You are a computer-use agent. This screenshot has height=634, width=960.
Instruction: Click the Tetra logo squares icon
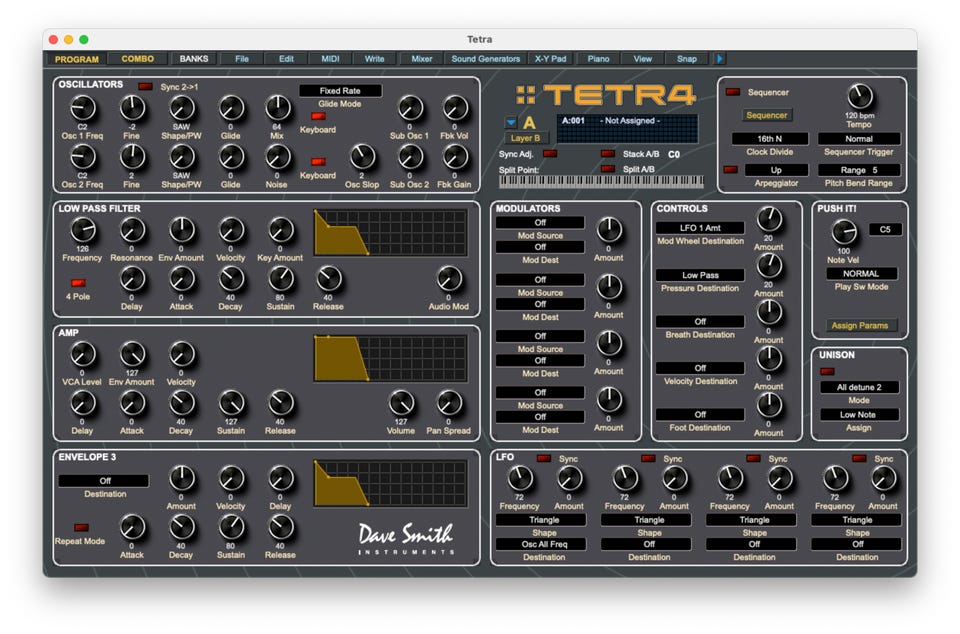click(526, 96)
